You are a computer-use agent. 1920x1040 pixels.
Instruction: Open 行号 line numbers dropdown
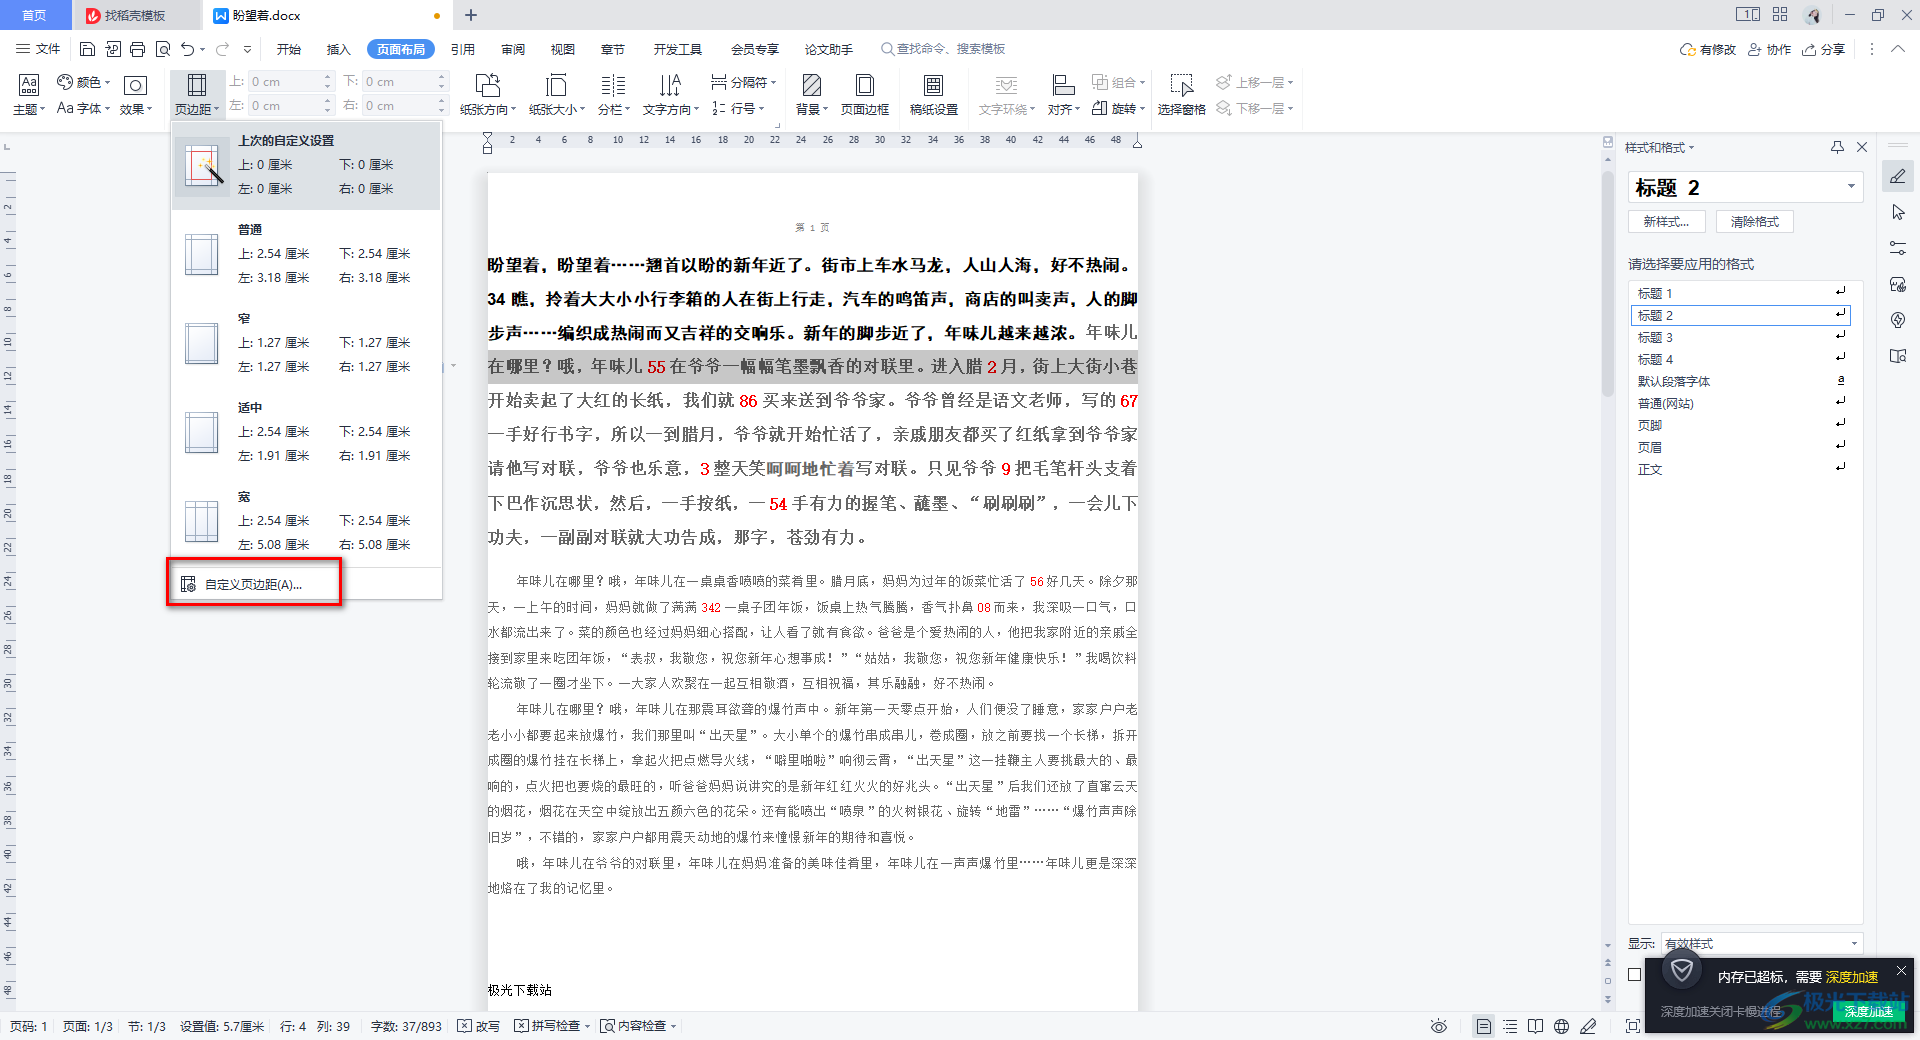pyautogui.click(x=738, y=108)
